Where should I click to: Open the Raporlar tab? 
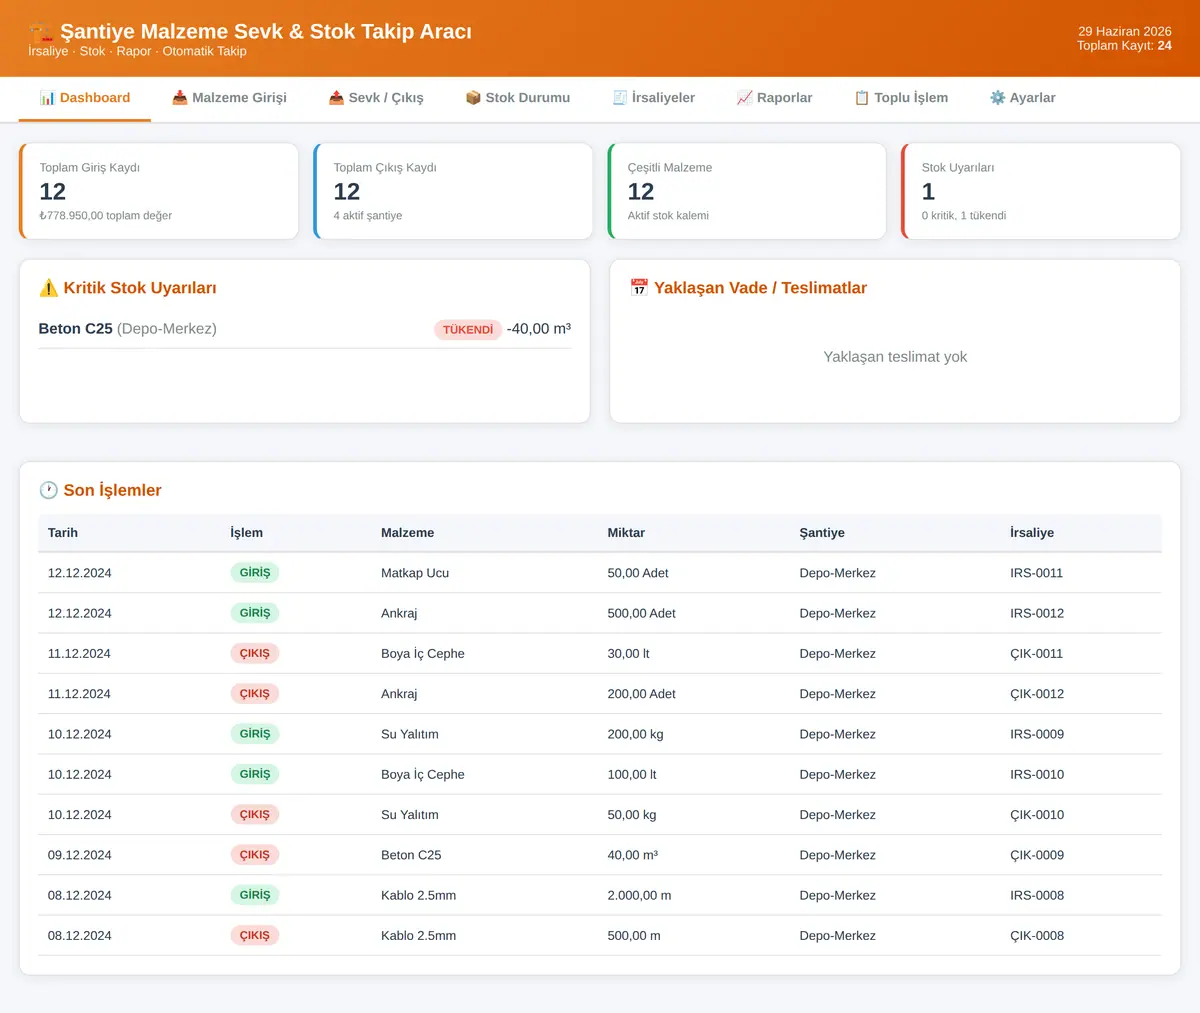click(774, 98)
